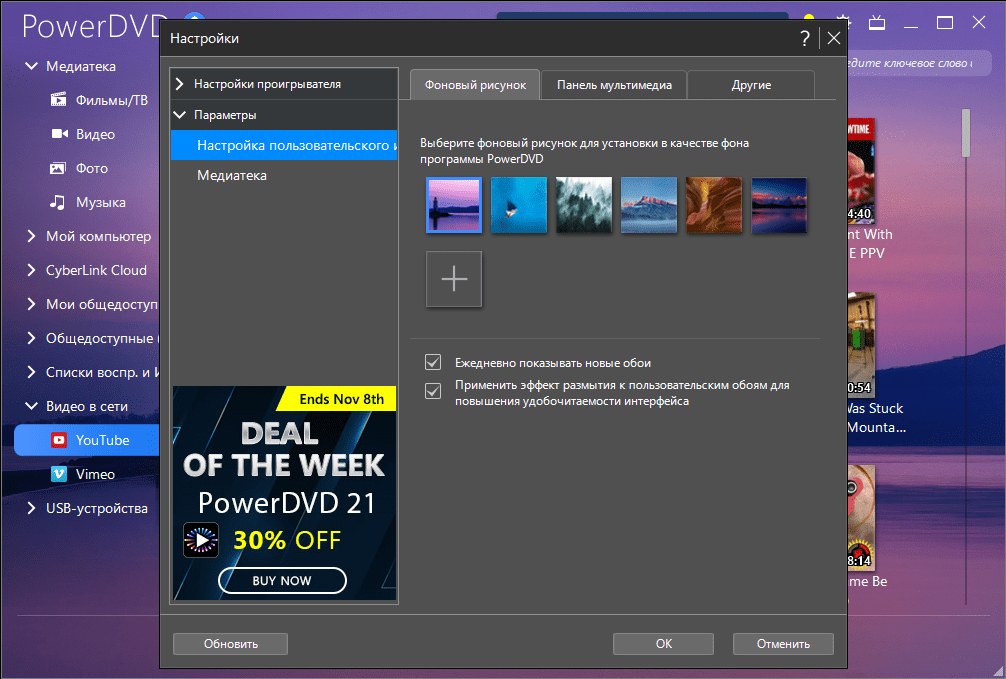Screen dimensions: 1006x679
Task: Click the Vimeo logo icon in sidebar
Action: [x=58, y=474]
